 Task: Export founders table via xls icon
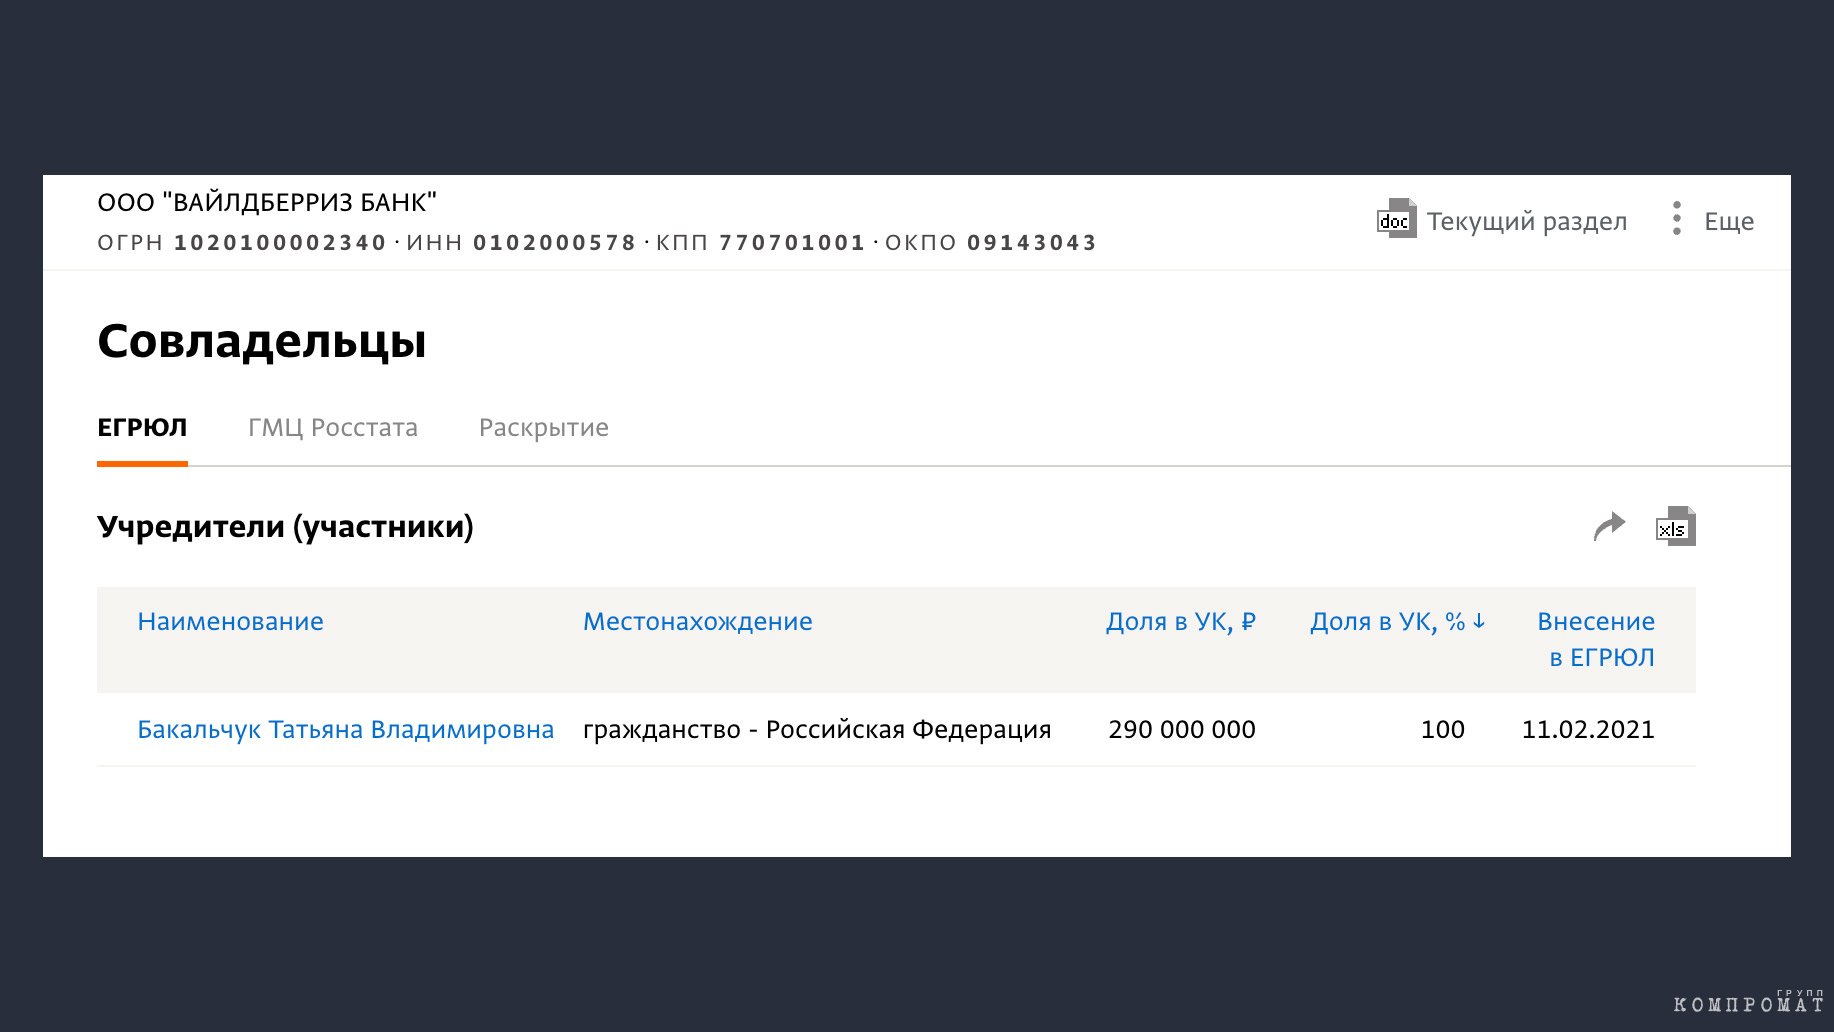(x=1676, y=526)
